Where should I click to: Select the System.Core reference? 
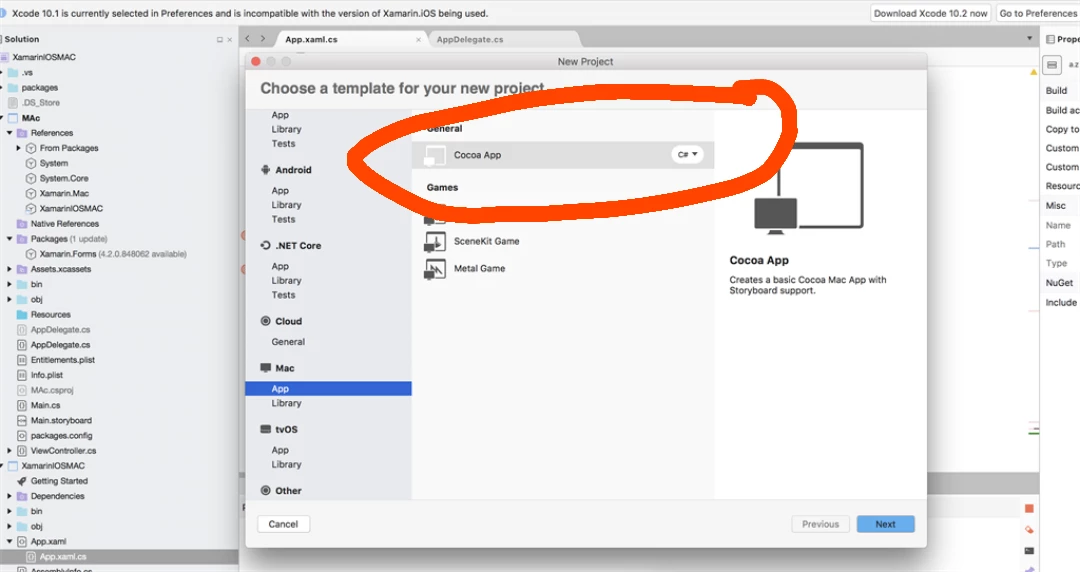click(x=64, y=178)
